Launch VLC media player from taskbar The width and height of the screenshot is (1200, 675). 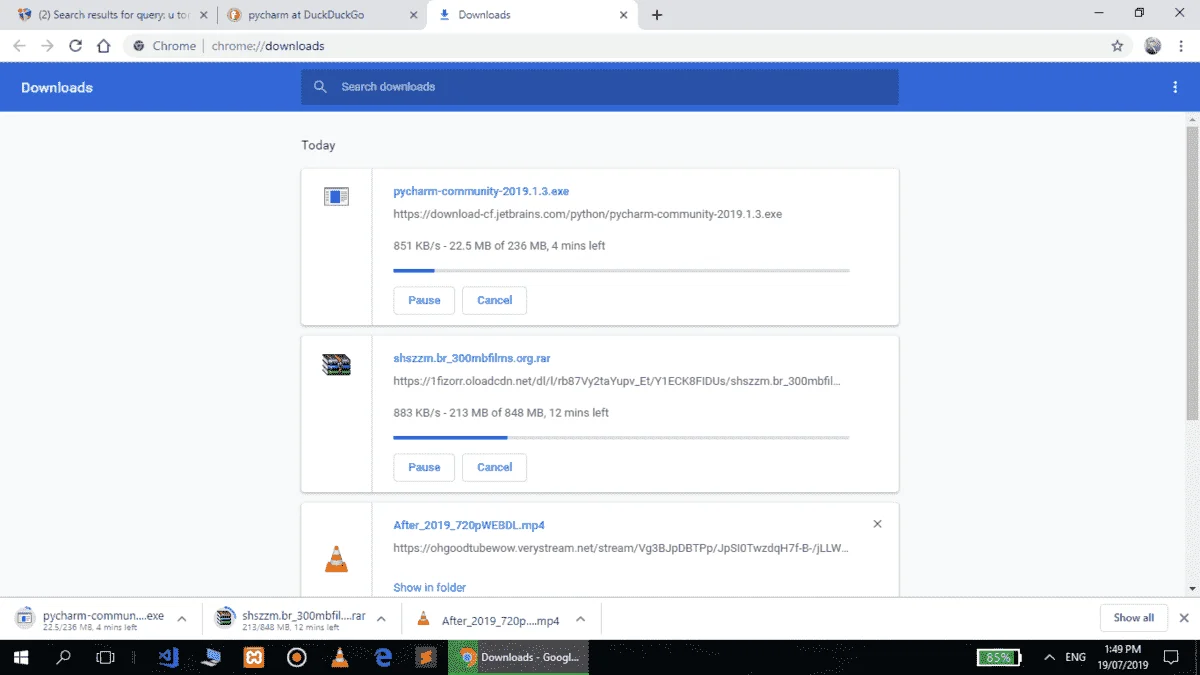[x=340, y=657]
